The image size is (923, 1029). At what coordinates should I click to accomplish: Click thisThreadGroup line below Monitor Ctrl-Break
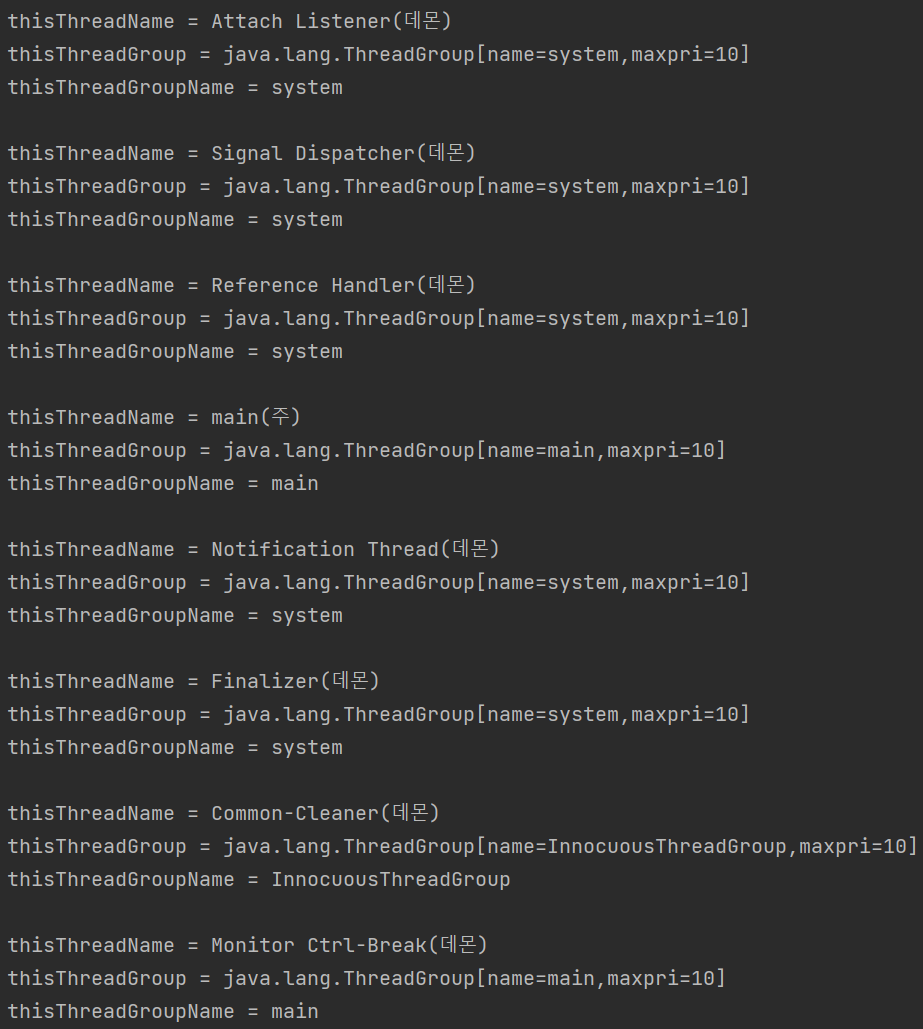[365, 978]
